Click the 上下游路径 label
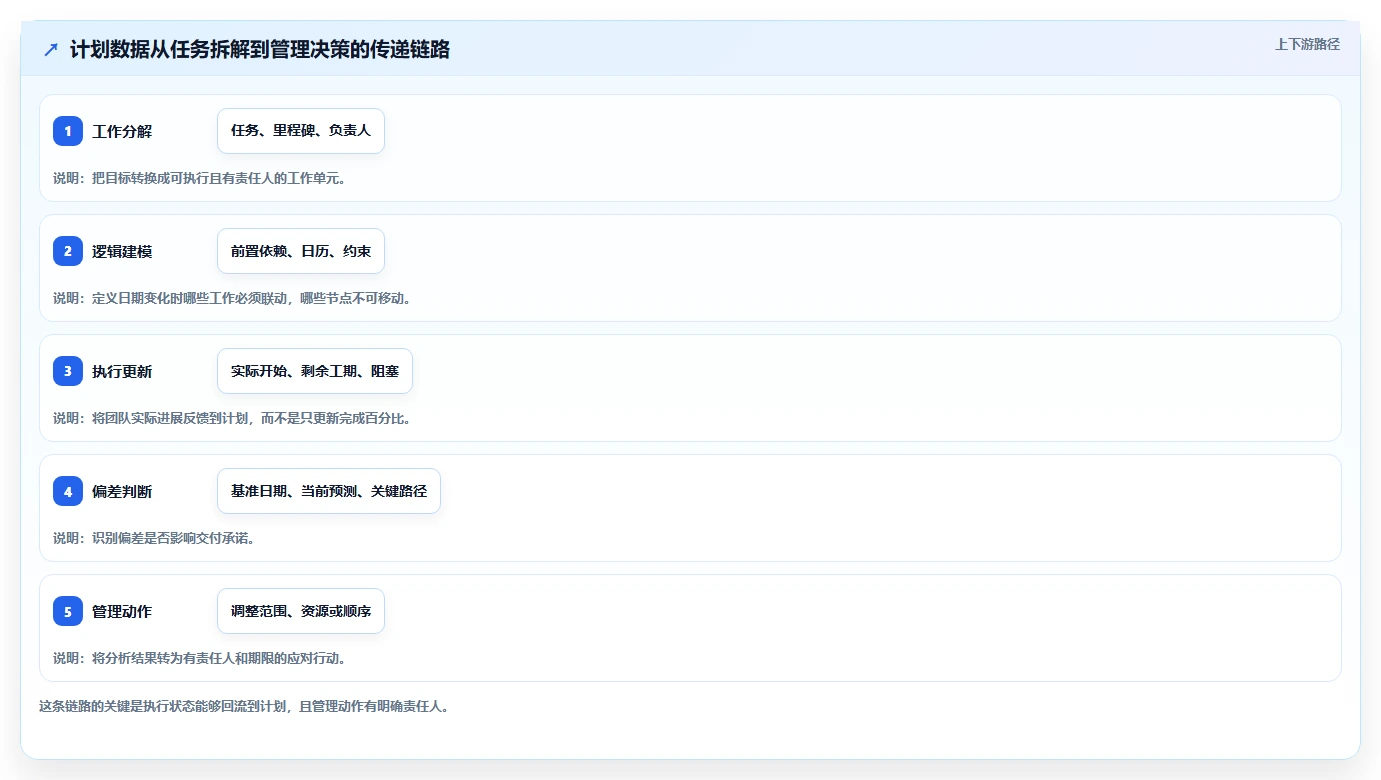The height and width of the screenshot is (780, 1381). [1307, 44]
